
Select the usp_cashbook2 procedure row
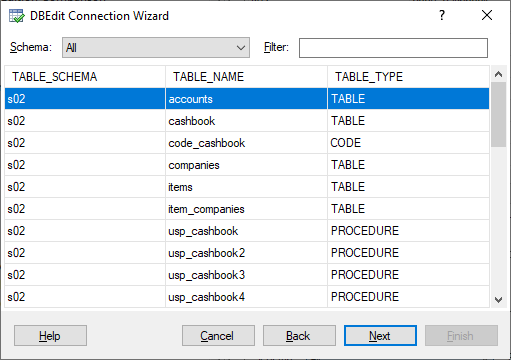pos(247,253)
